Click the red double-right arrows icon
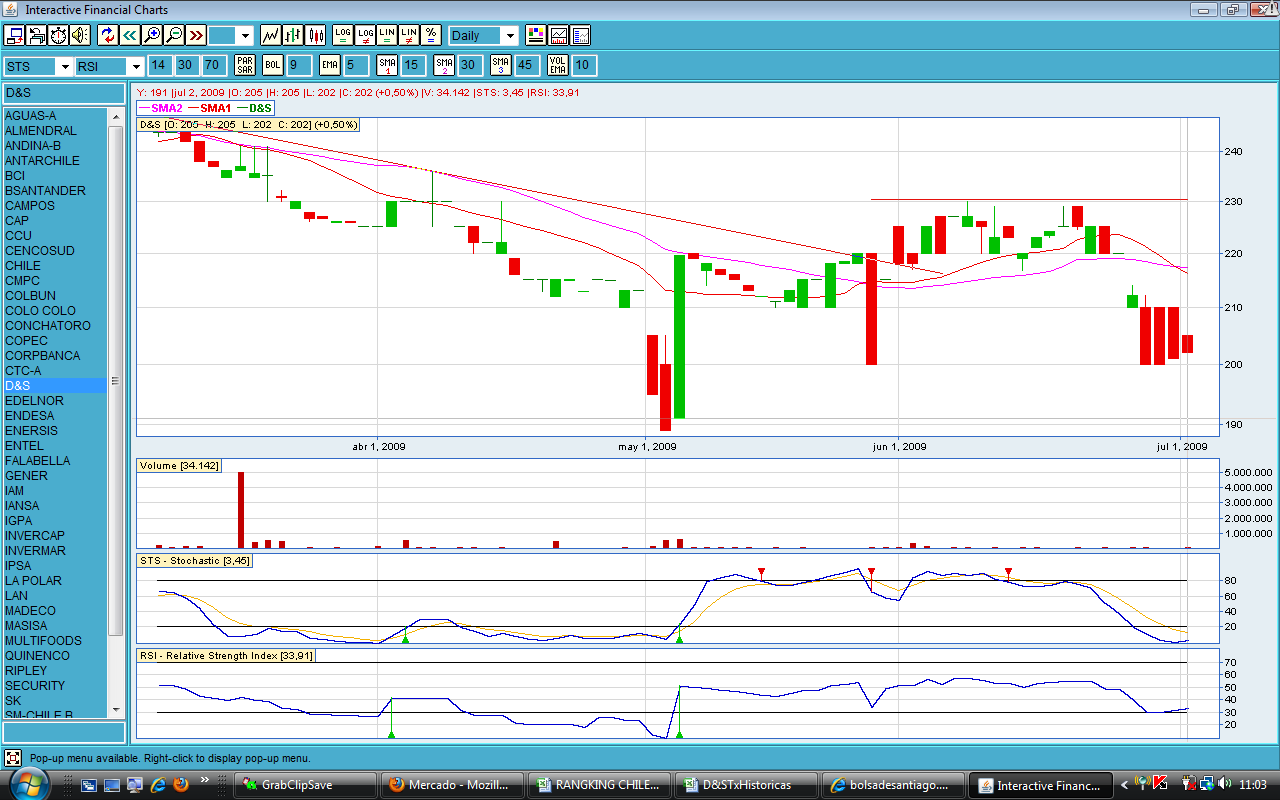1280x800 pixels. tap(196, 36)
